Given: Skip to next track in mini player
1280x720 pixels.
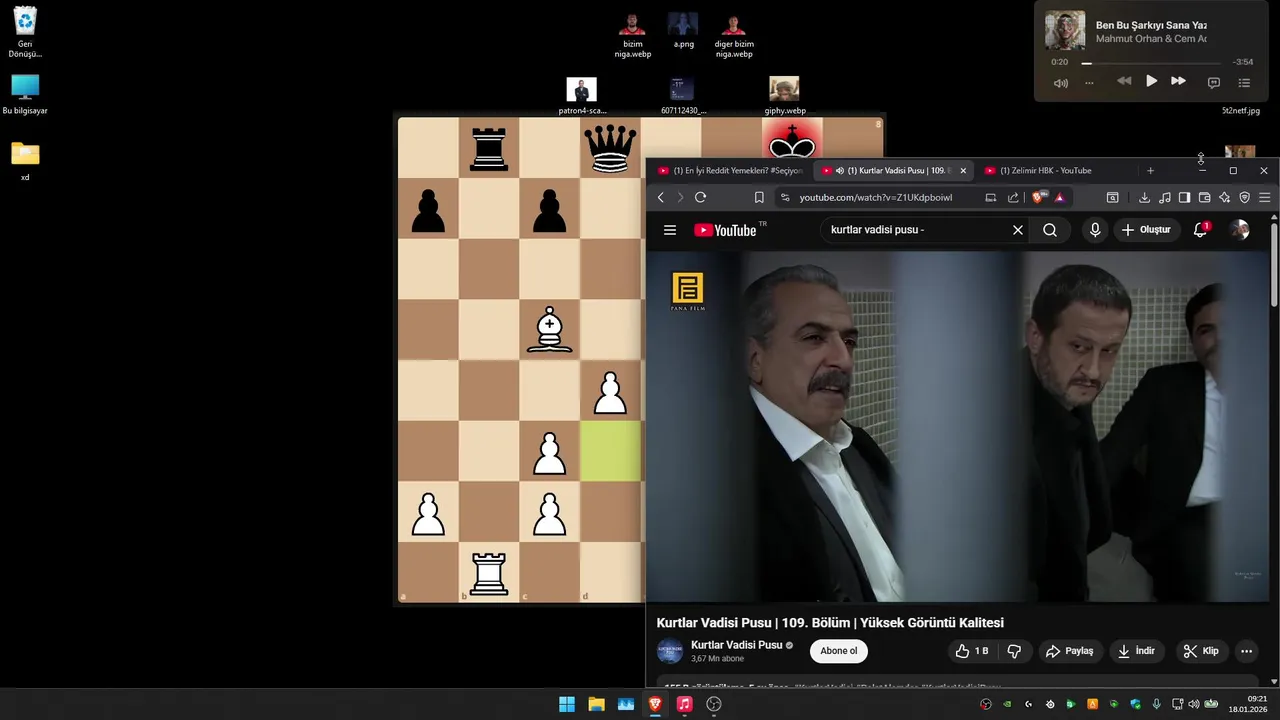Looking at the screenshot, I should pos(1178,81).
